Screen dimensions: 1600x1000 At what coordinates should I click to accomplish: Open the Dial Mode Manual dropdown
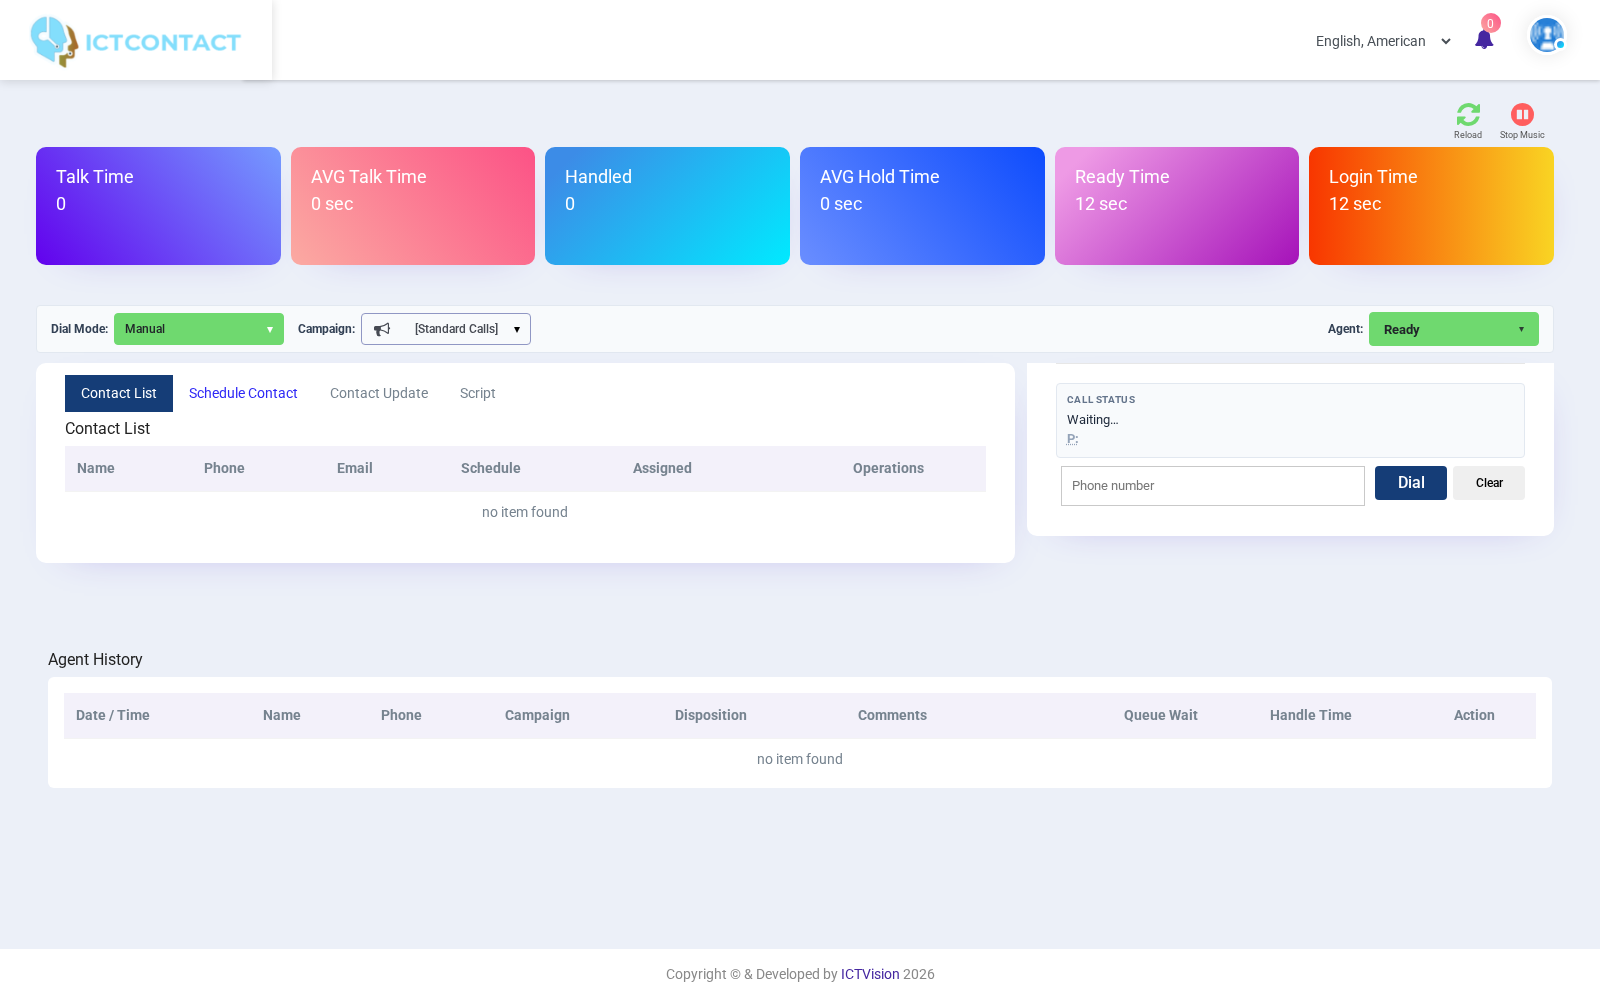(199, 329)
